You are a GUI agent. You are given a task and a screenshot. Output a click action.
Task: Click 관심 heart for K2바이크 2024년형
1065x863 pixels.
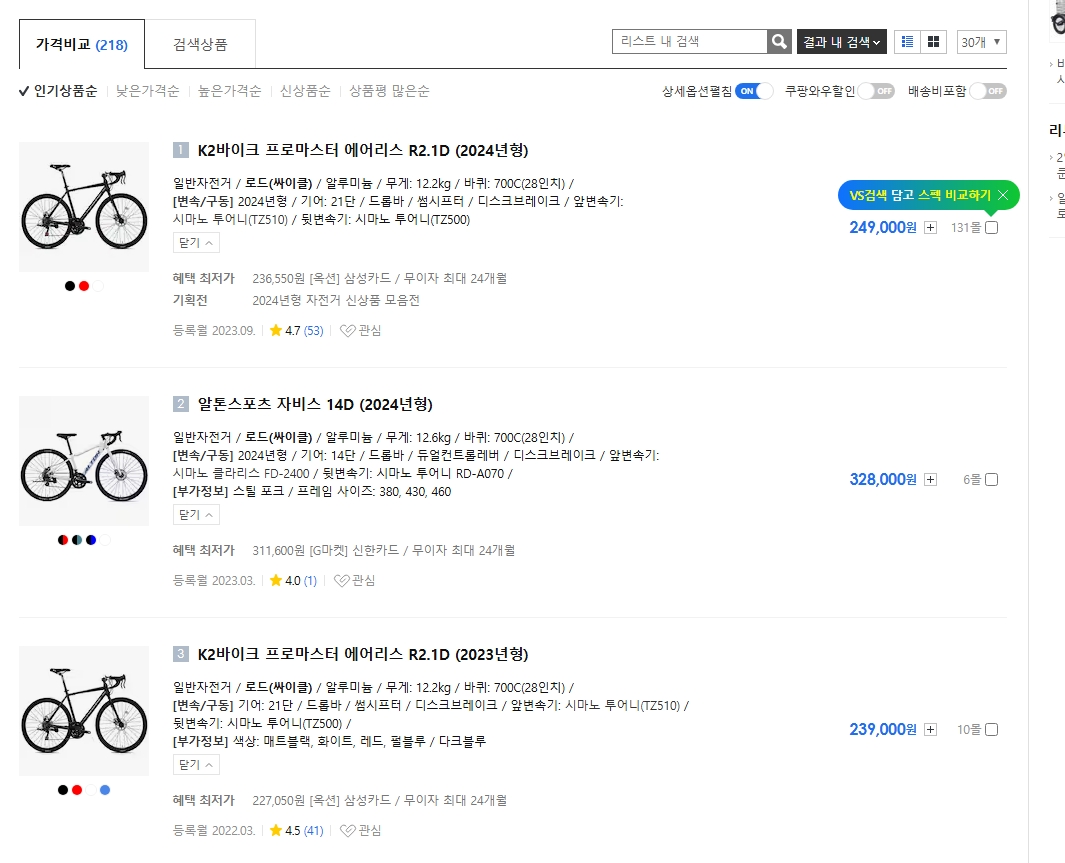pyautogui.click(x=360, y=331)
